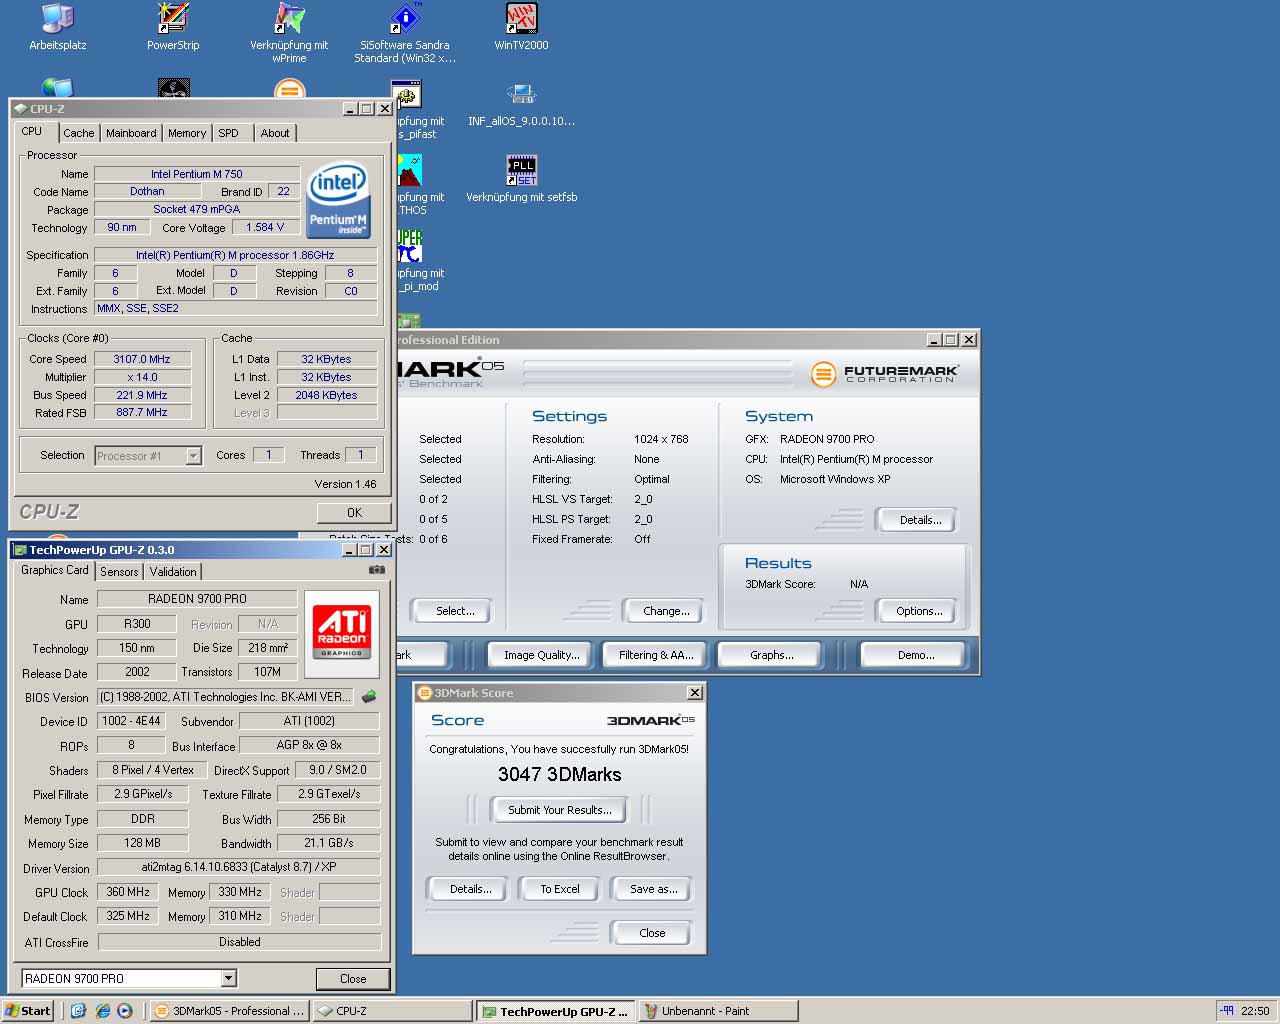Screen dimensions: 1280x1024
Task: Click OK in the CPU-Z window
Action: pyautogui.click(x=354, y=512)
